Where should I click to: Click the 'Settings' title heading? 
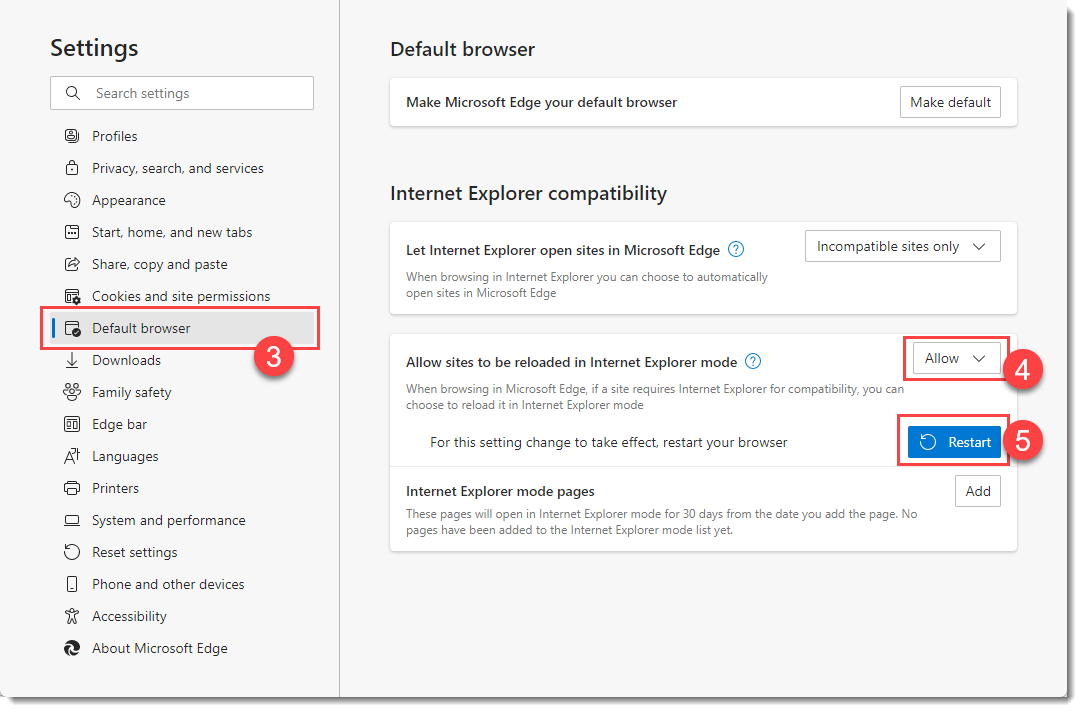point(95,48)
